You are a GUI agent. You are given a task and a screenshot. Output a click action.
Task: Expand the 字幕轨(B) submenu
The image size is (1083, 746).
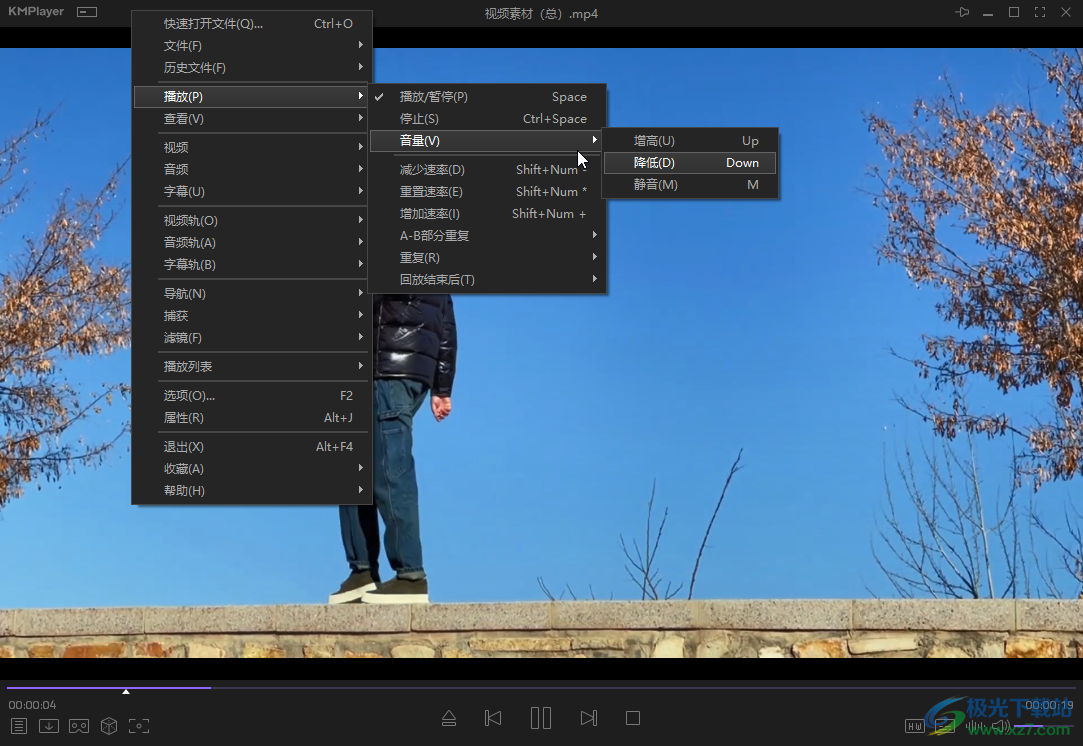click(251, 265)
